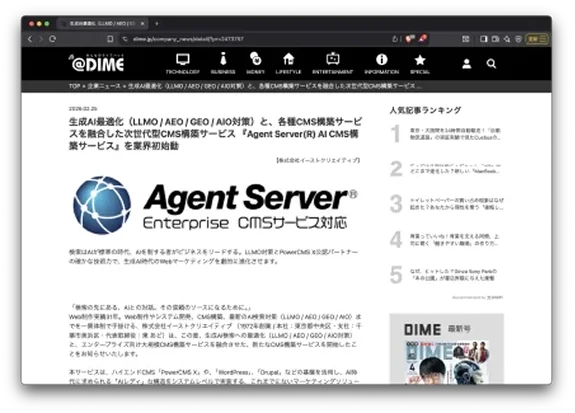The width and height of the screenshot is (575, 413).
Task: Open ranking article number 1
Action: coord(446,134)
